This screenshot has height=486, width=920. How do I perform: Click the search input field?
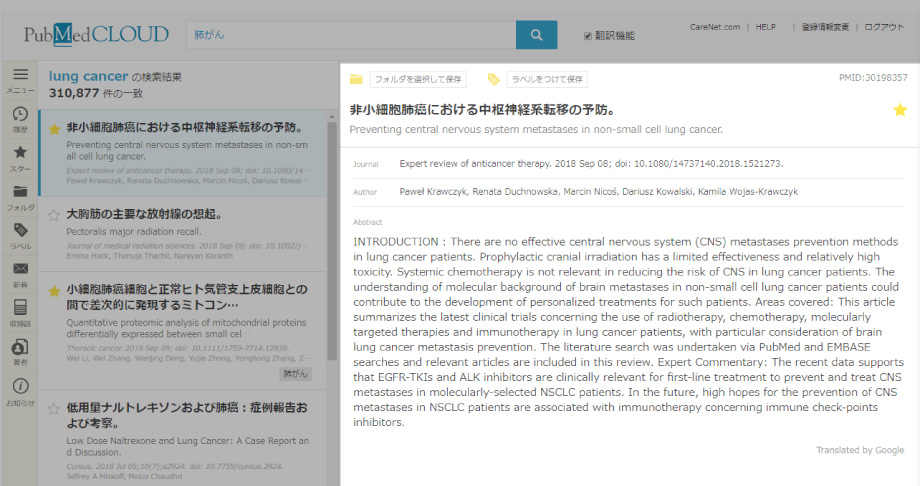350,35
